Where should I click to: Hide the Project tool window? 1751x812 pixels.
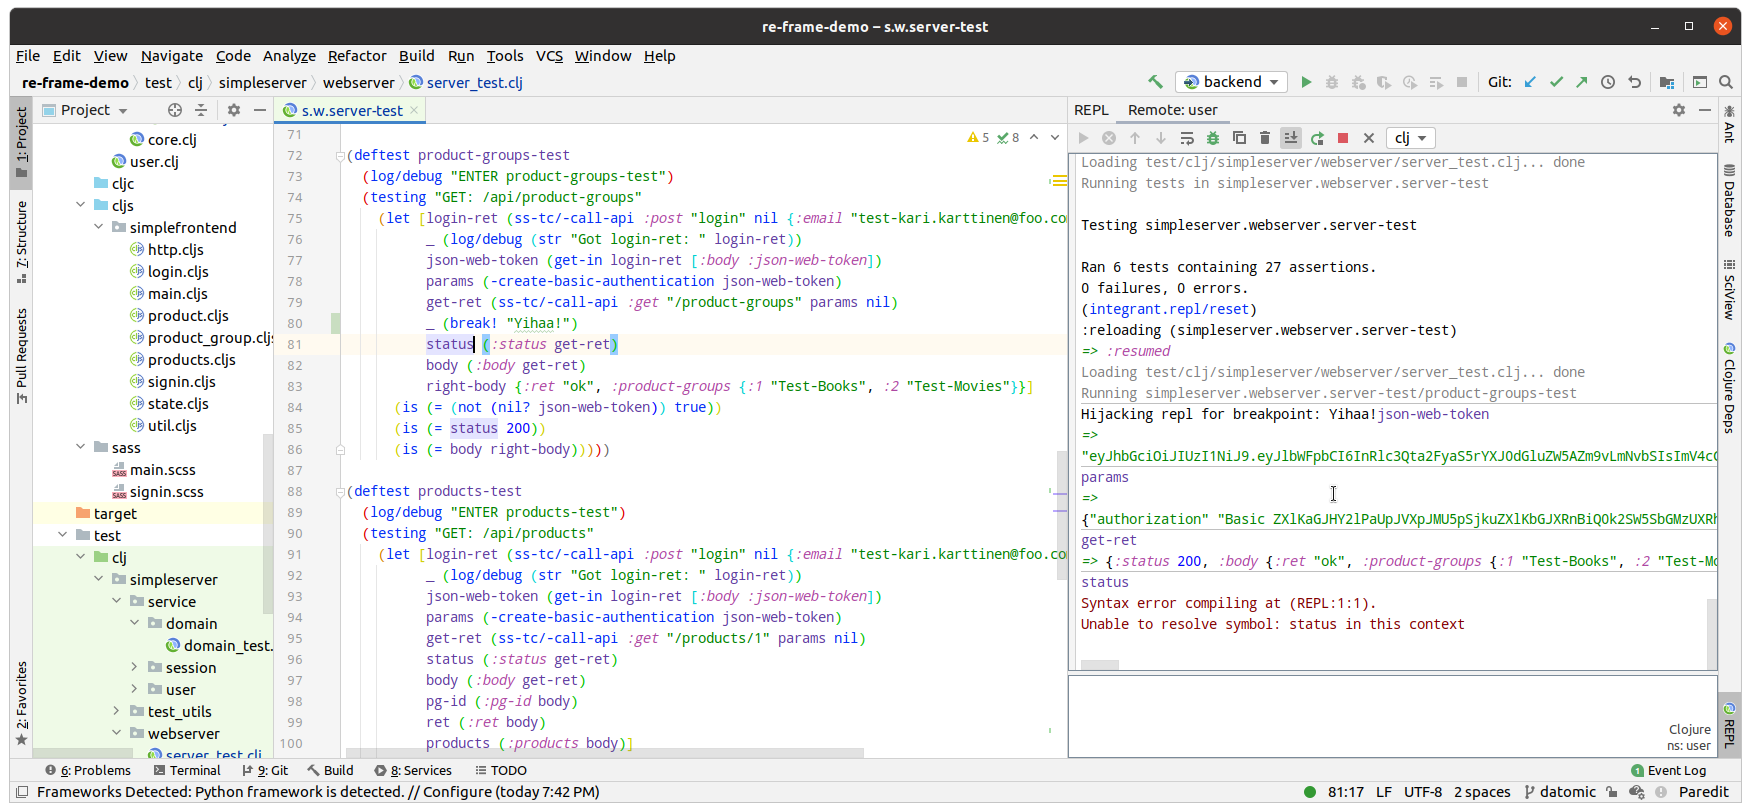coord(260,110)
